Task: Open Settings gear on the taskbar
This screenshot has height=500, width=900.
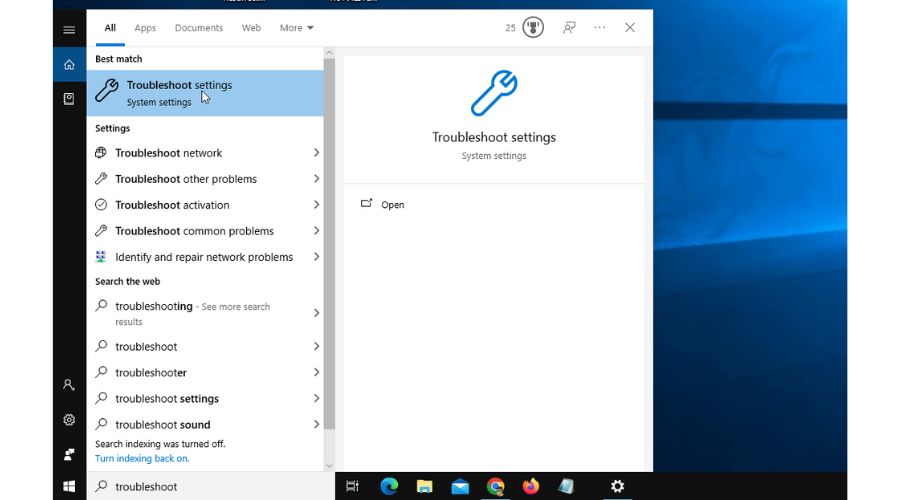Action: [x=617, y=486]
